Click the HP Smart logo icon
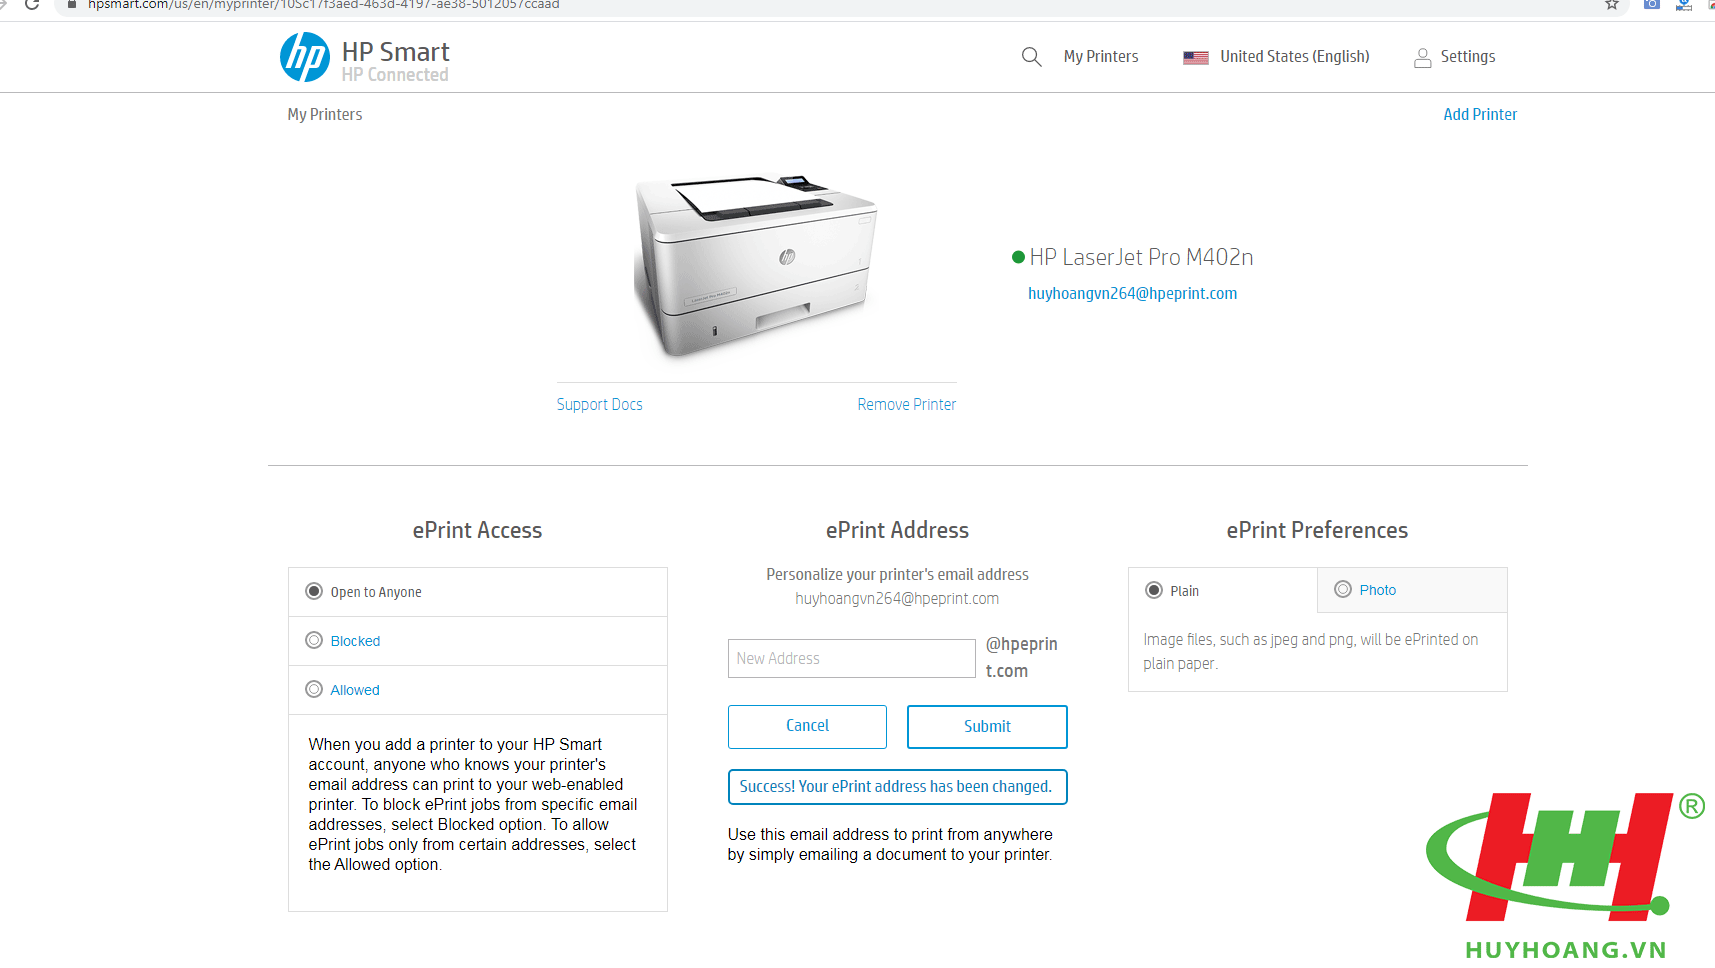The width and height of the screenshot is (1715, 968). 304,57
